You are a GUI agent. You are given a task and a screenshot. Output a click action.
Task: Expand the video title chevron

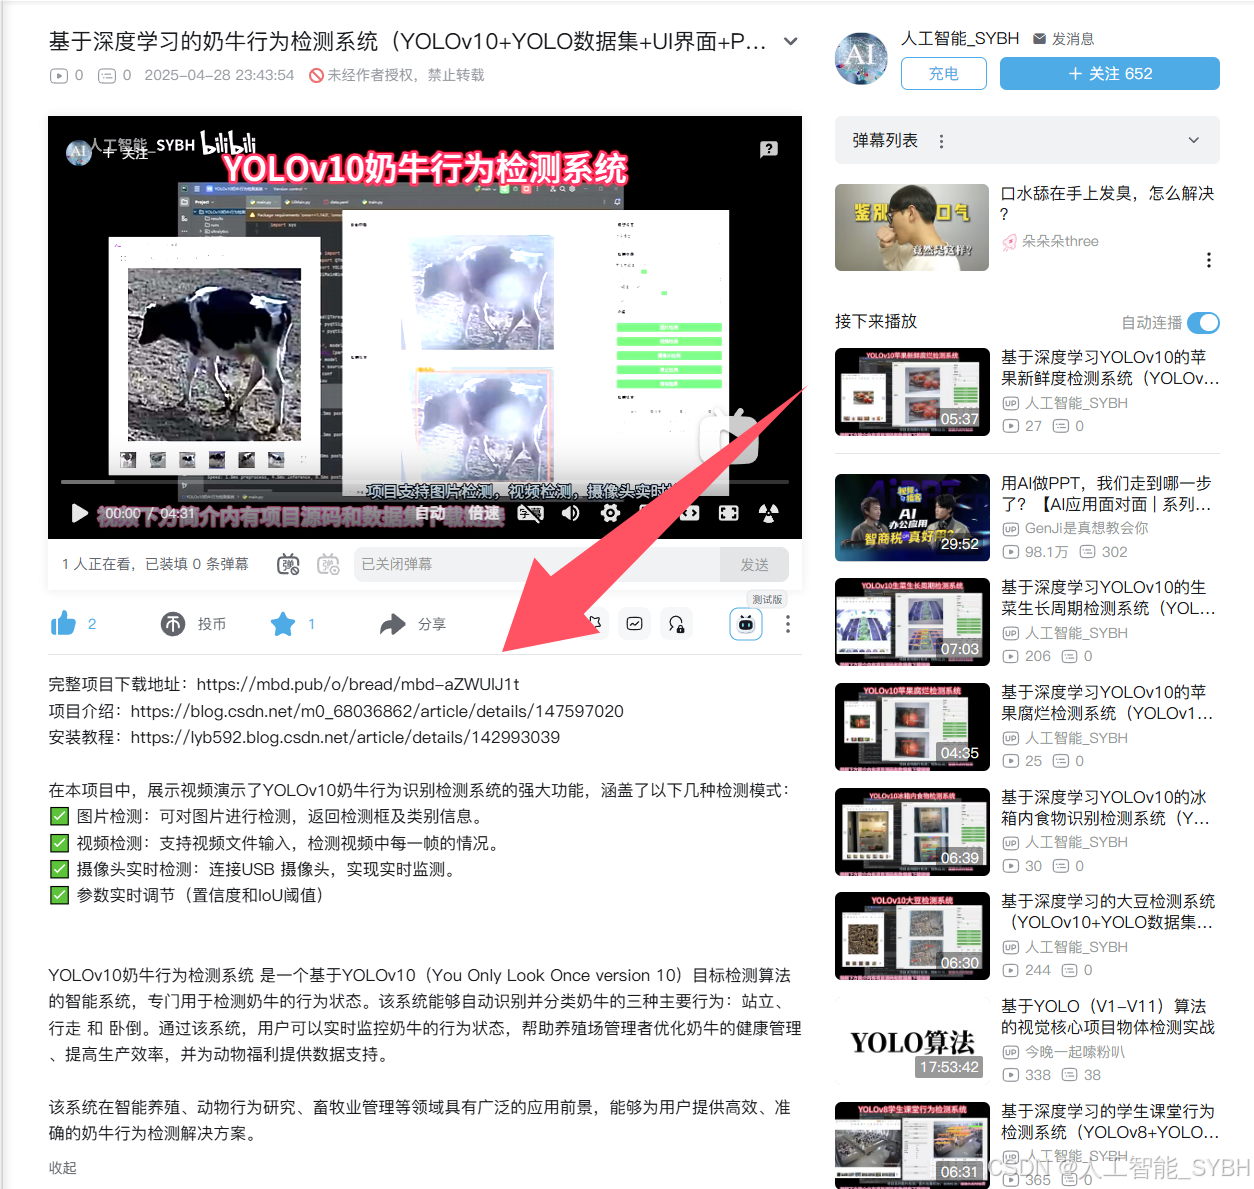[x=791, y=41]
